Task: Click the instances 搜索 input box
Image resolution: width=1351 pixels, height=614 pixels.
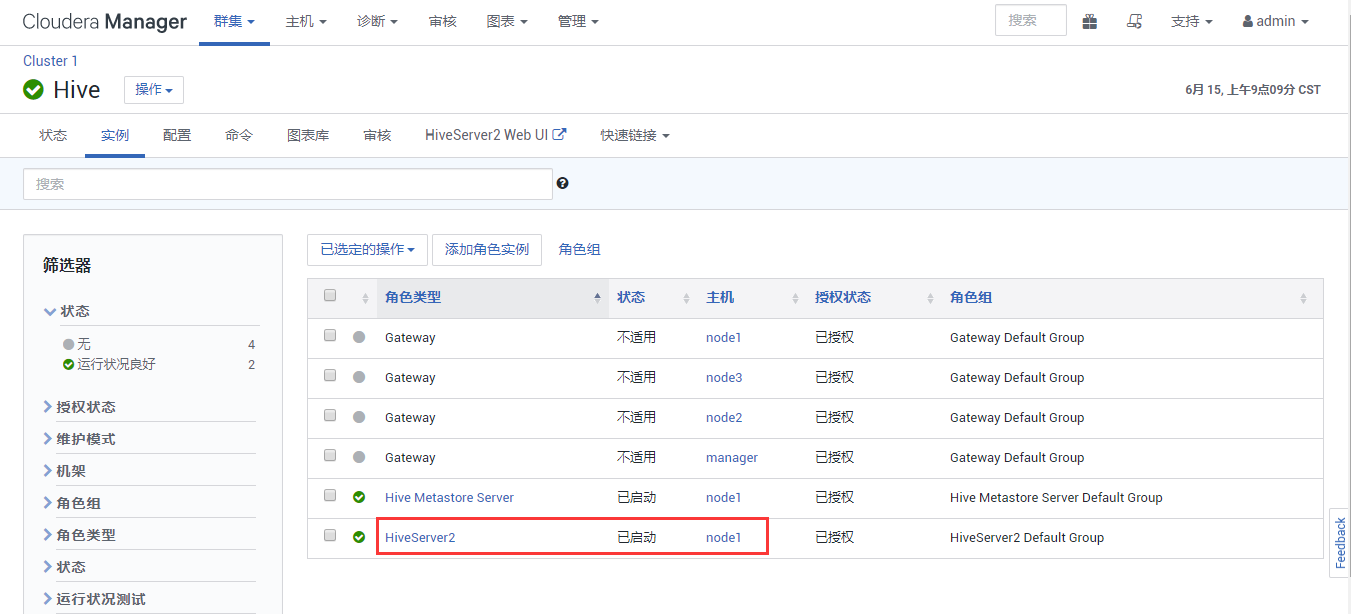Action: click(x=288, y=184)
